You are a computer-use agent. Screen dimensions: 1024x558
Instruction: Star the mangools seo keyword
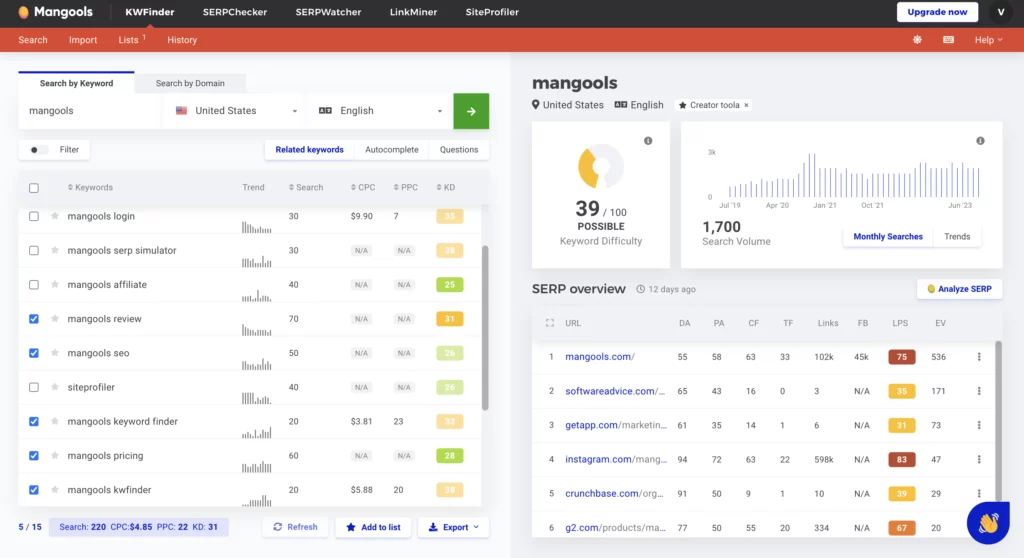[x=55, y=353]
